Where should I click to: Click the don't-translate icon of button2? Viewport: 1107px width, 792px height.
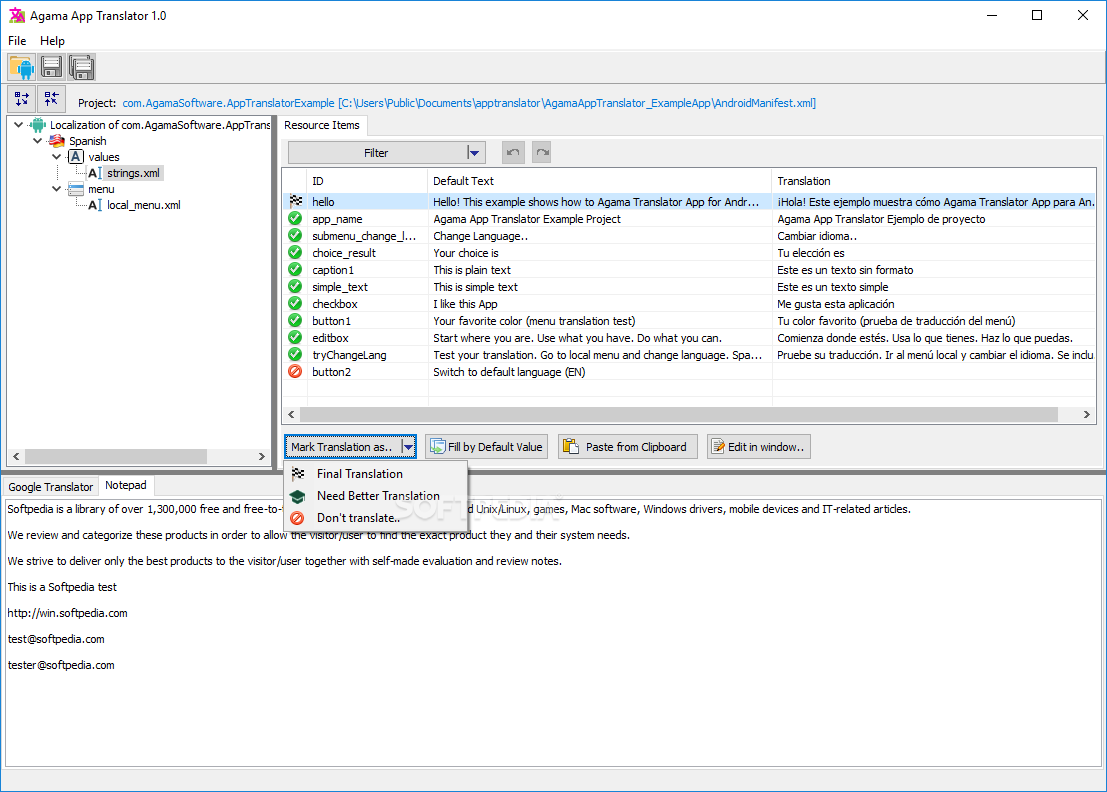(x=295, y=371)
